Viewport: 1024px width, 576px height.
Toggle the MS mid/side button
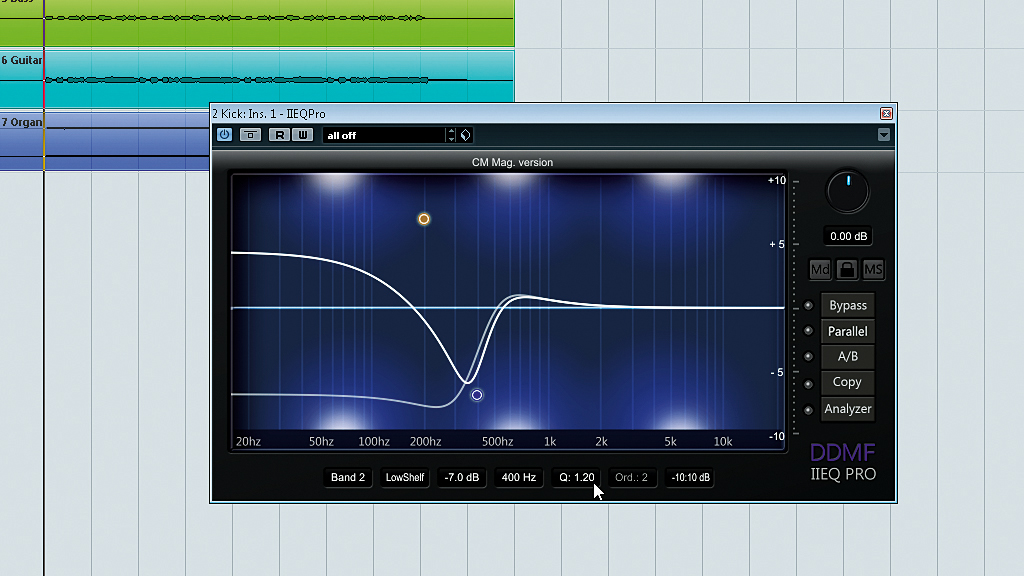tap(873, 269)
